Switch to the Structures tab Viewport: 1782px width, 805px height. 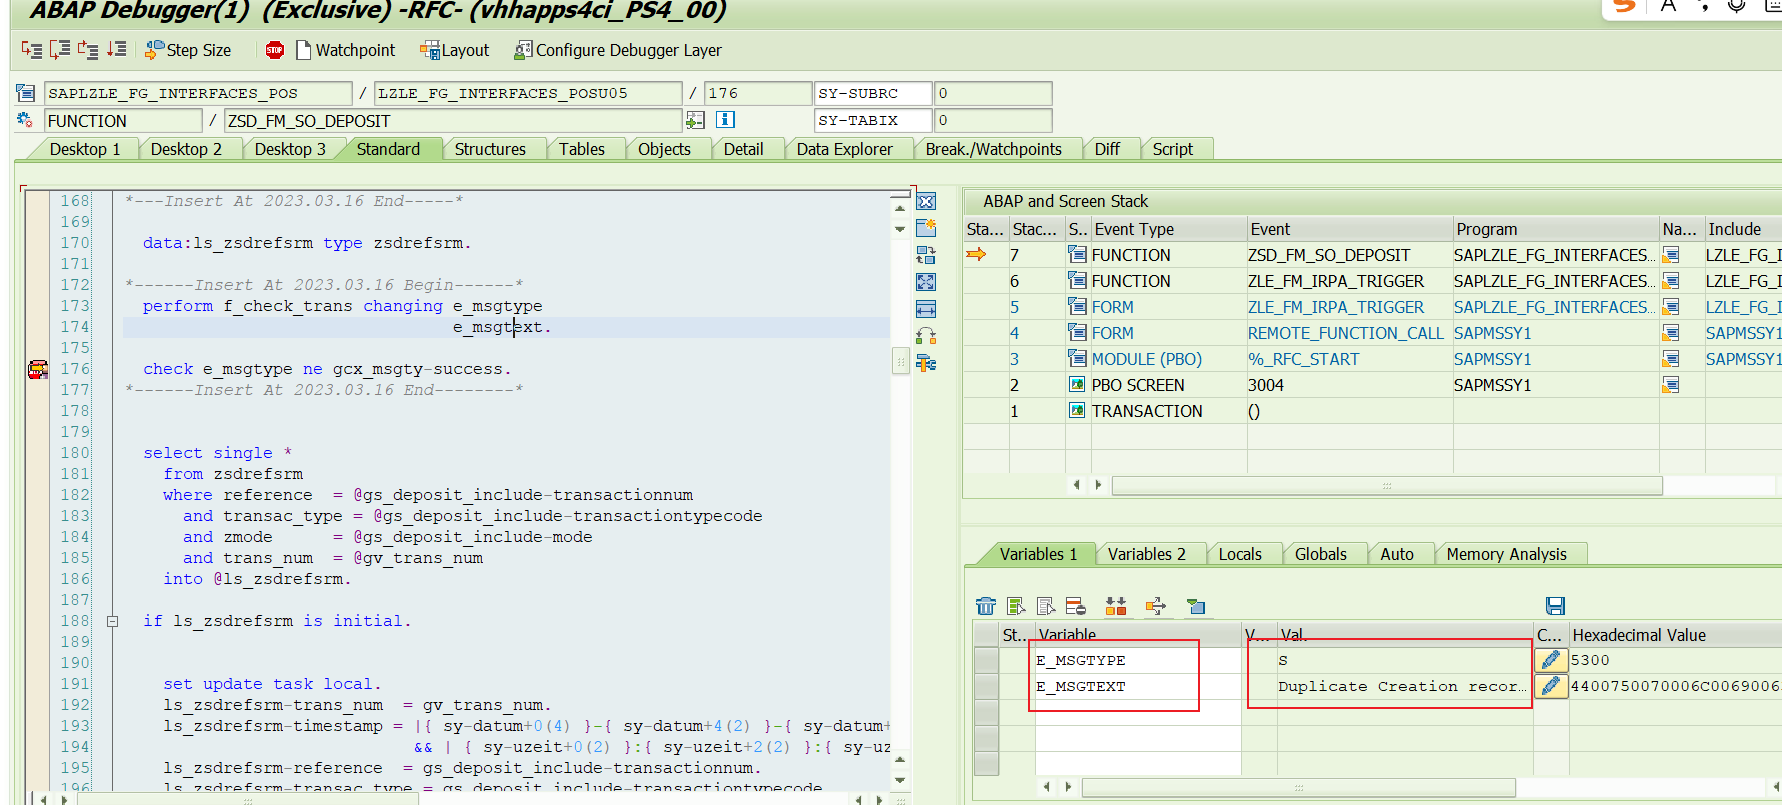(x=489, y=149)
